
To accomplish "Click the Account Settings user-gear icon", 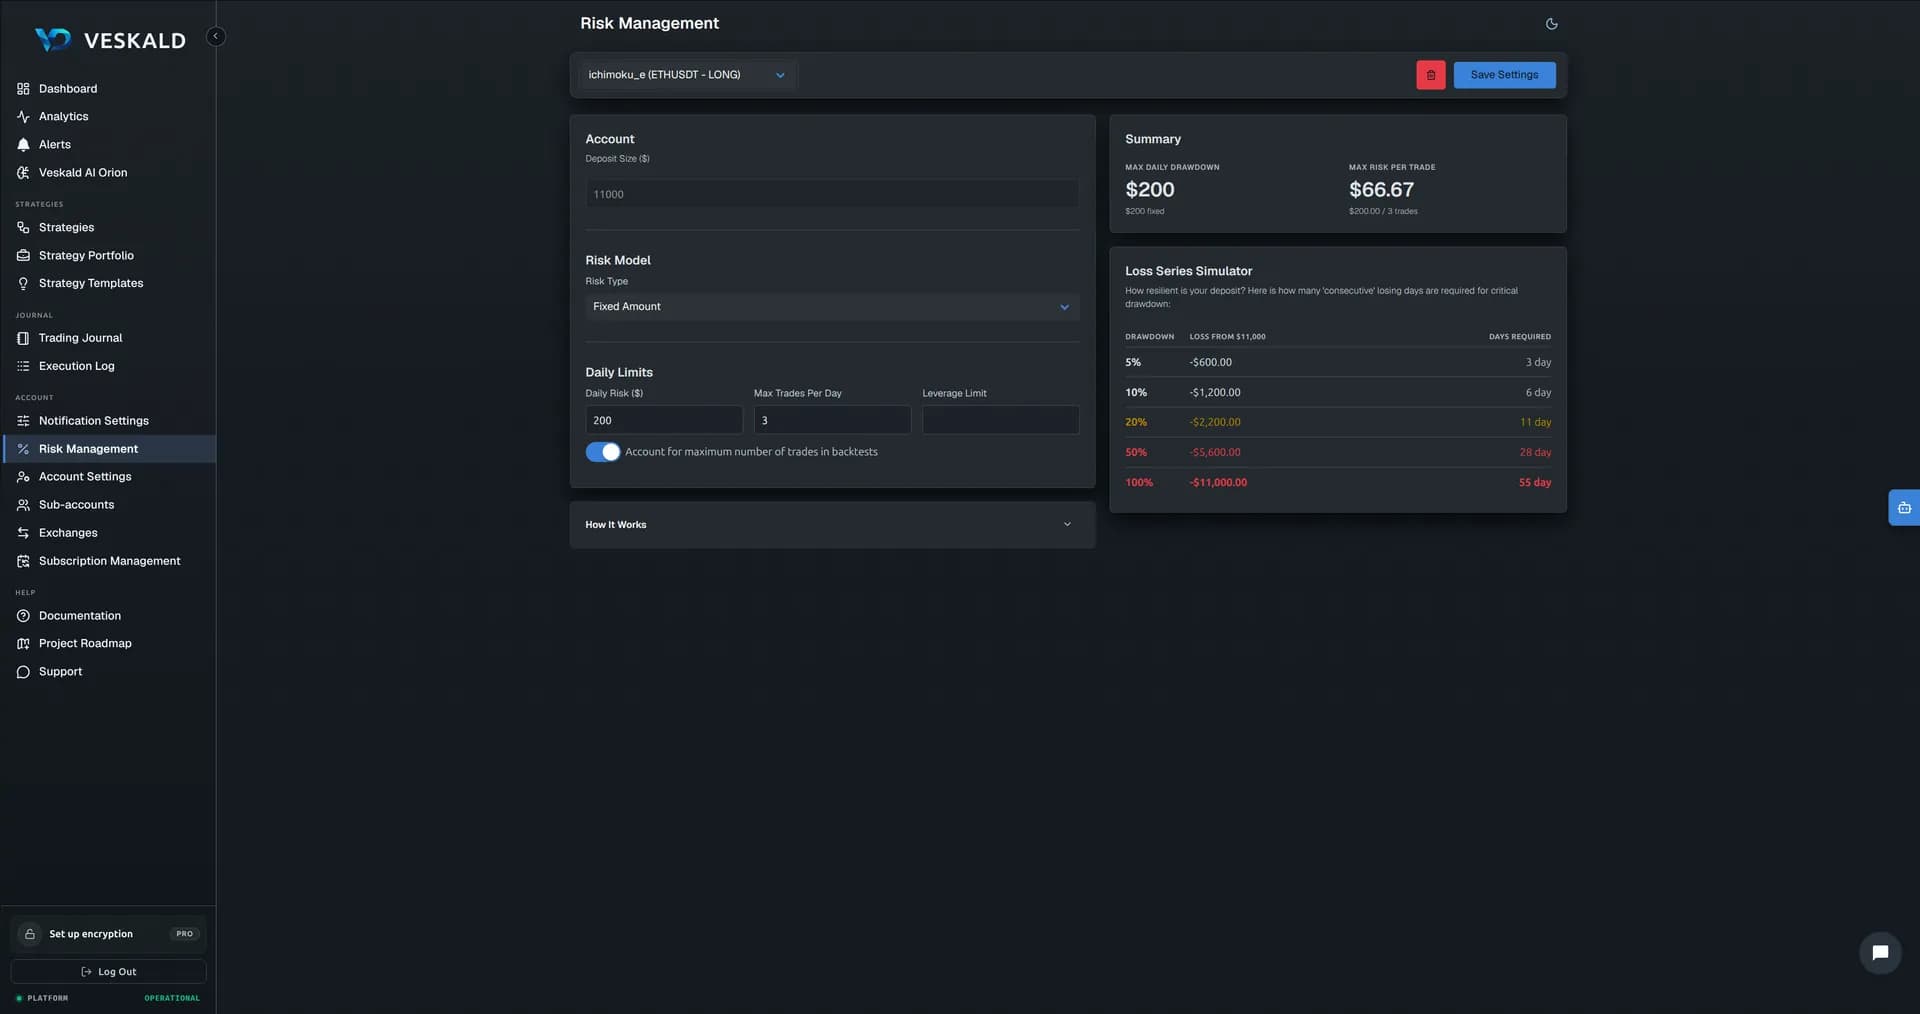I will click(x=23, y=477).
